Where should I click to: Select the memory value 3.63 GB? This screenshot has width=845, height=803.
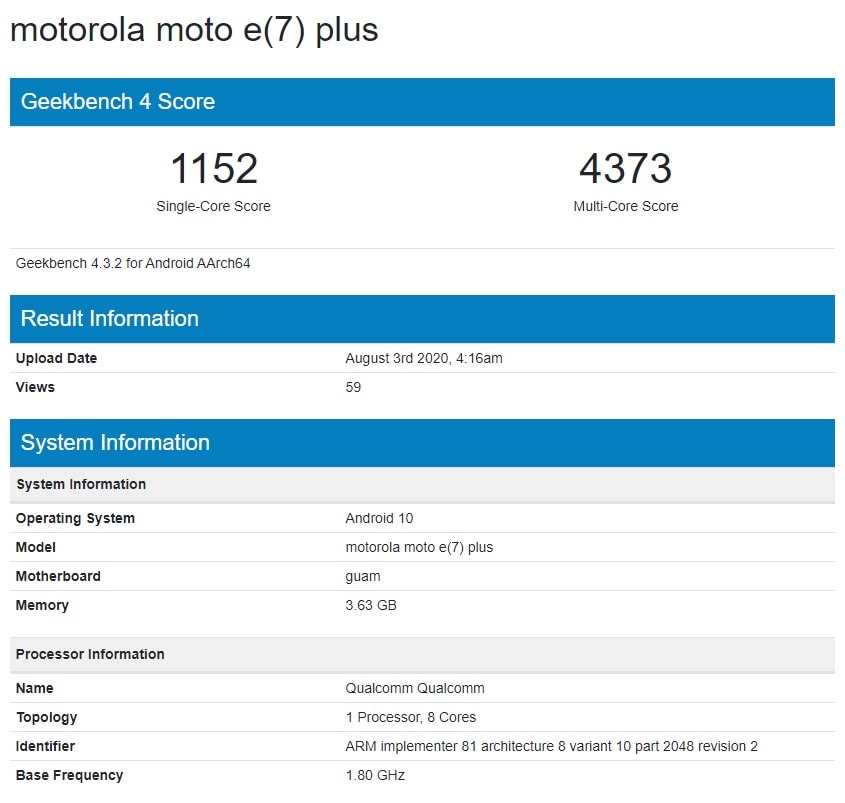point(371,606)
